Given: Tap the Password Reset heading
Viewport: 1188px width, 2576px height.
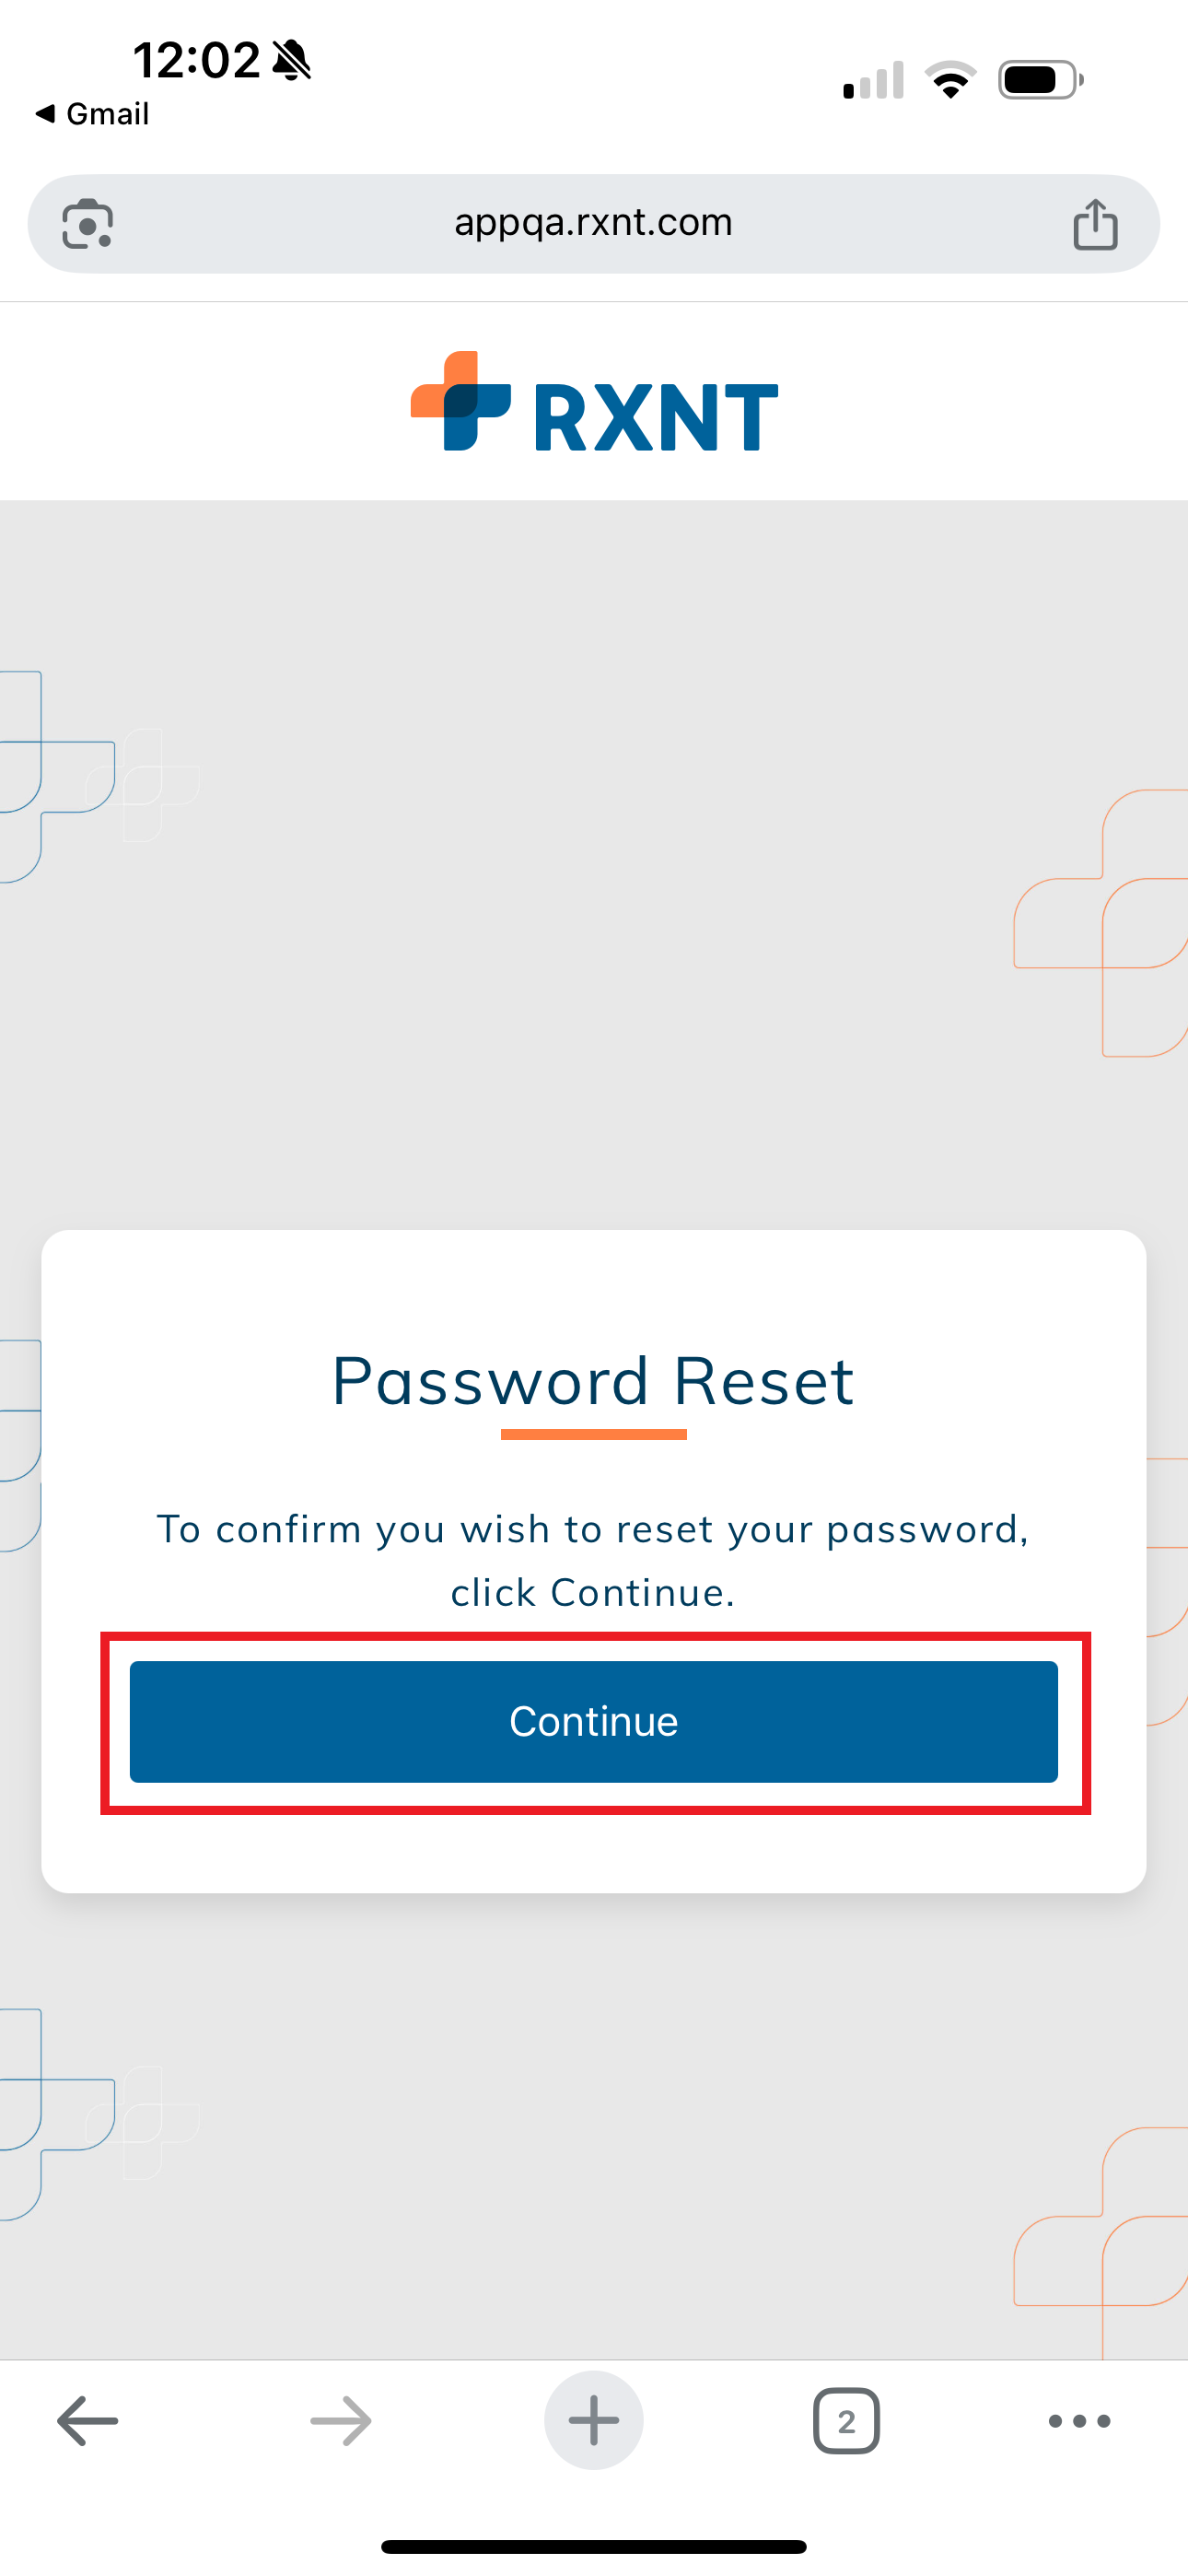Looking at the screenshot, I should (x=594, y=1381).
